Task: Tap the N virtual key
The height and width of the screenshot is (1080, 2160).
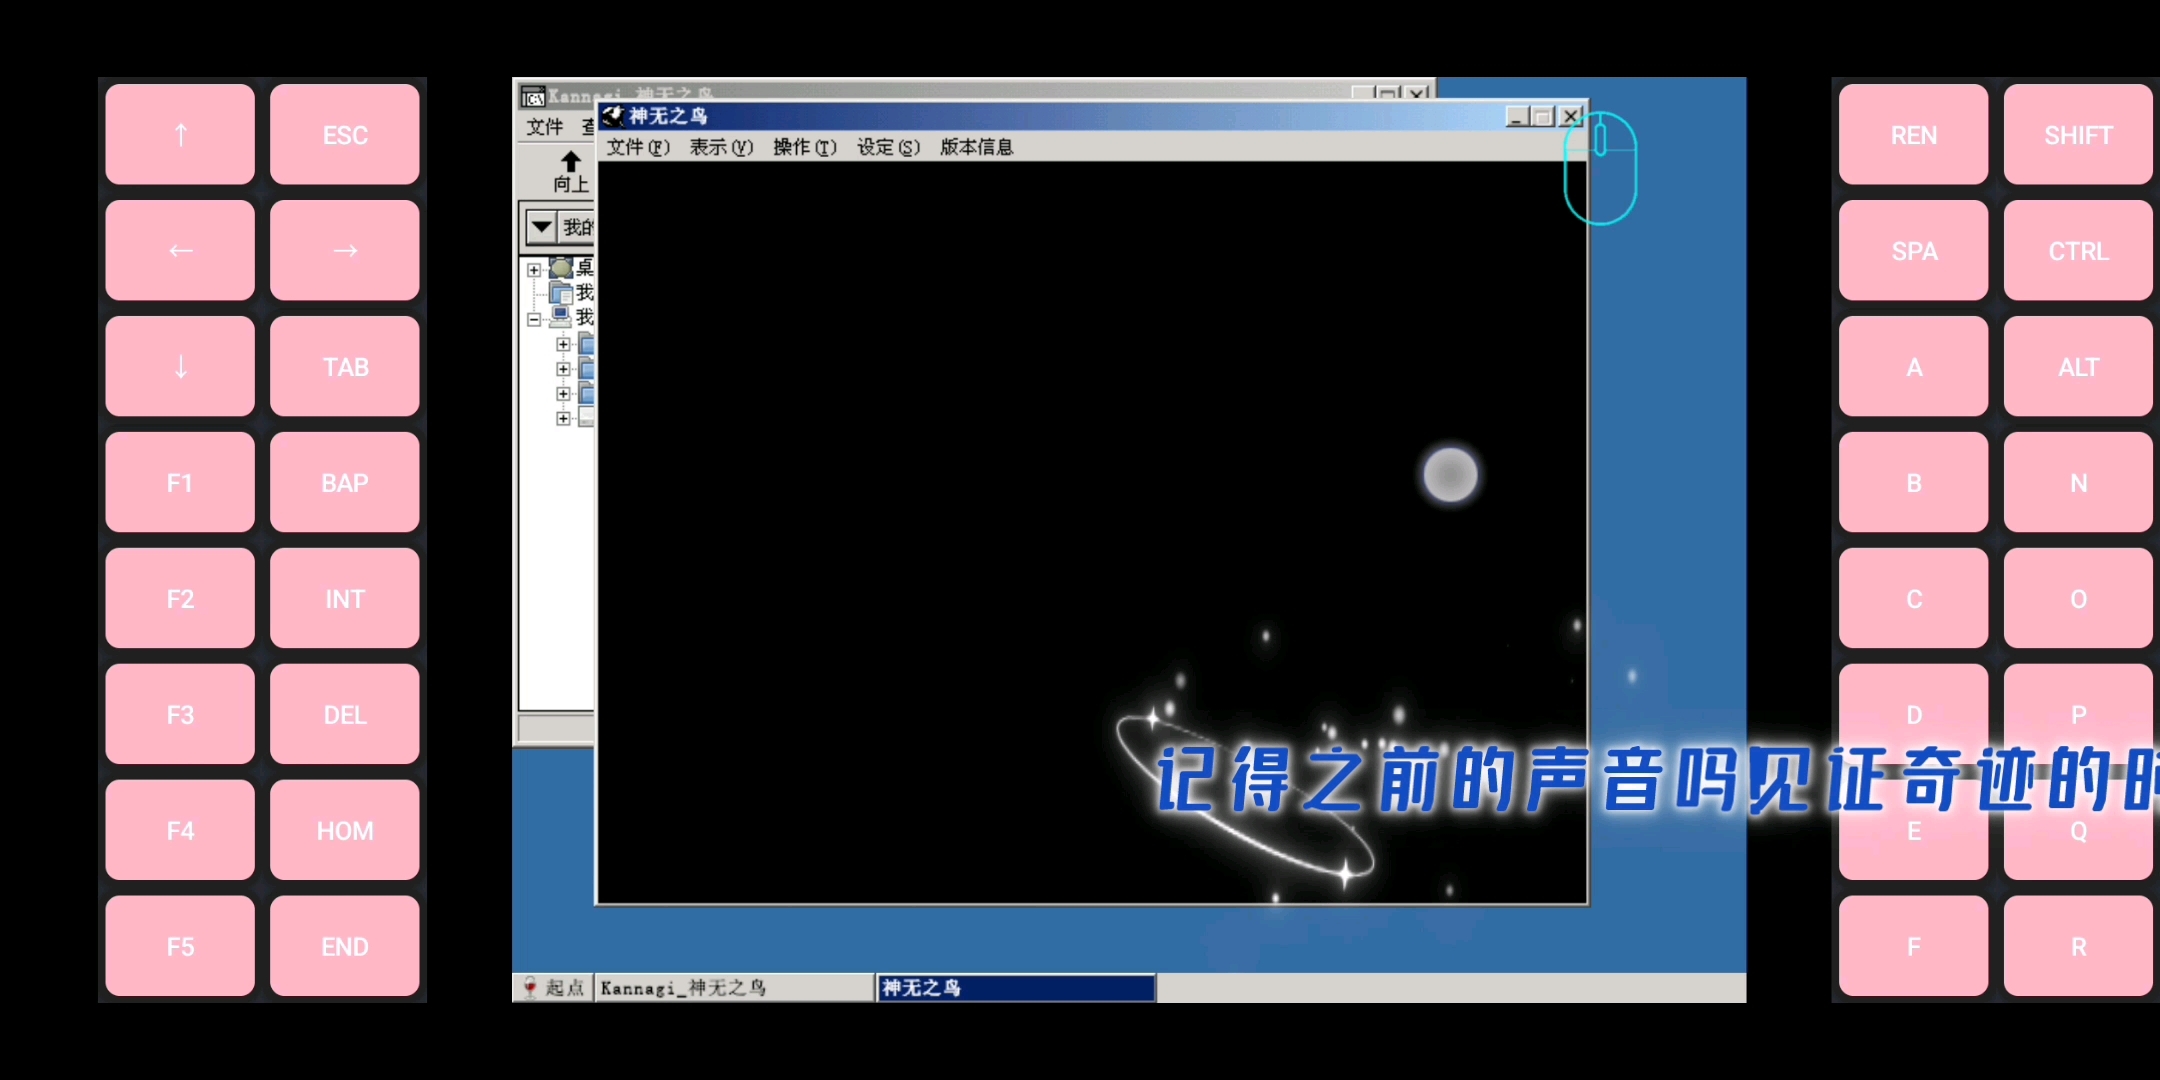Action: point(2078,482)
